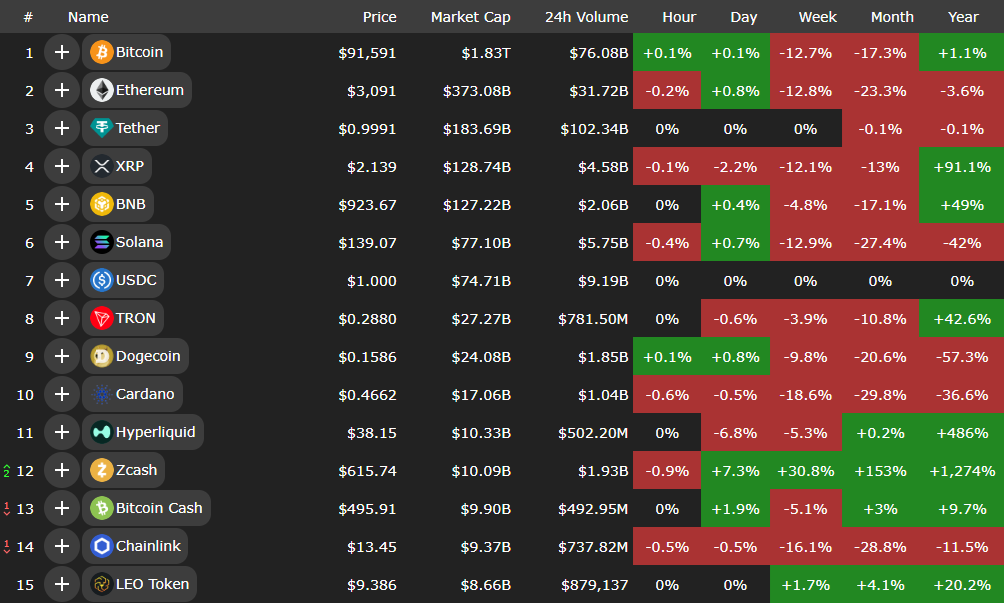
Task: Click the Zcash logo icon
Action: 101,470
